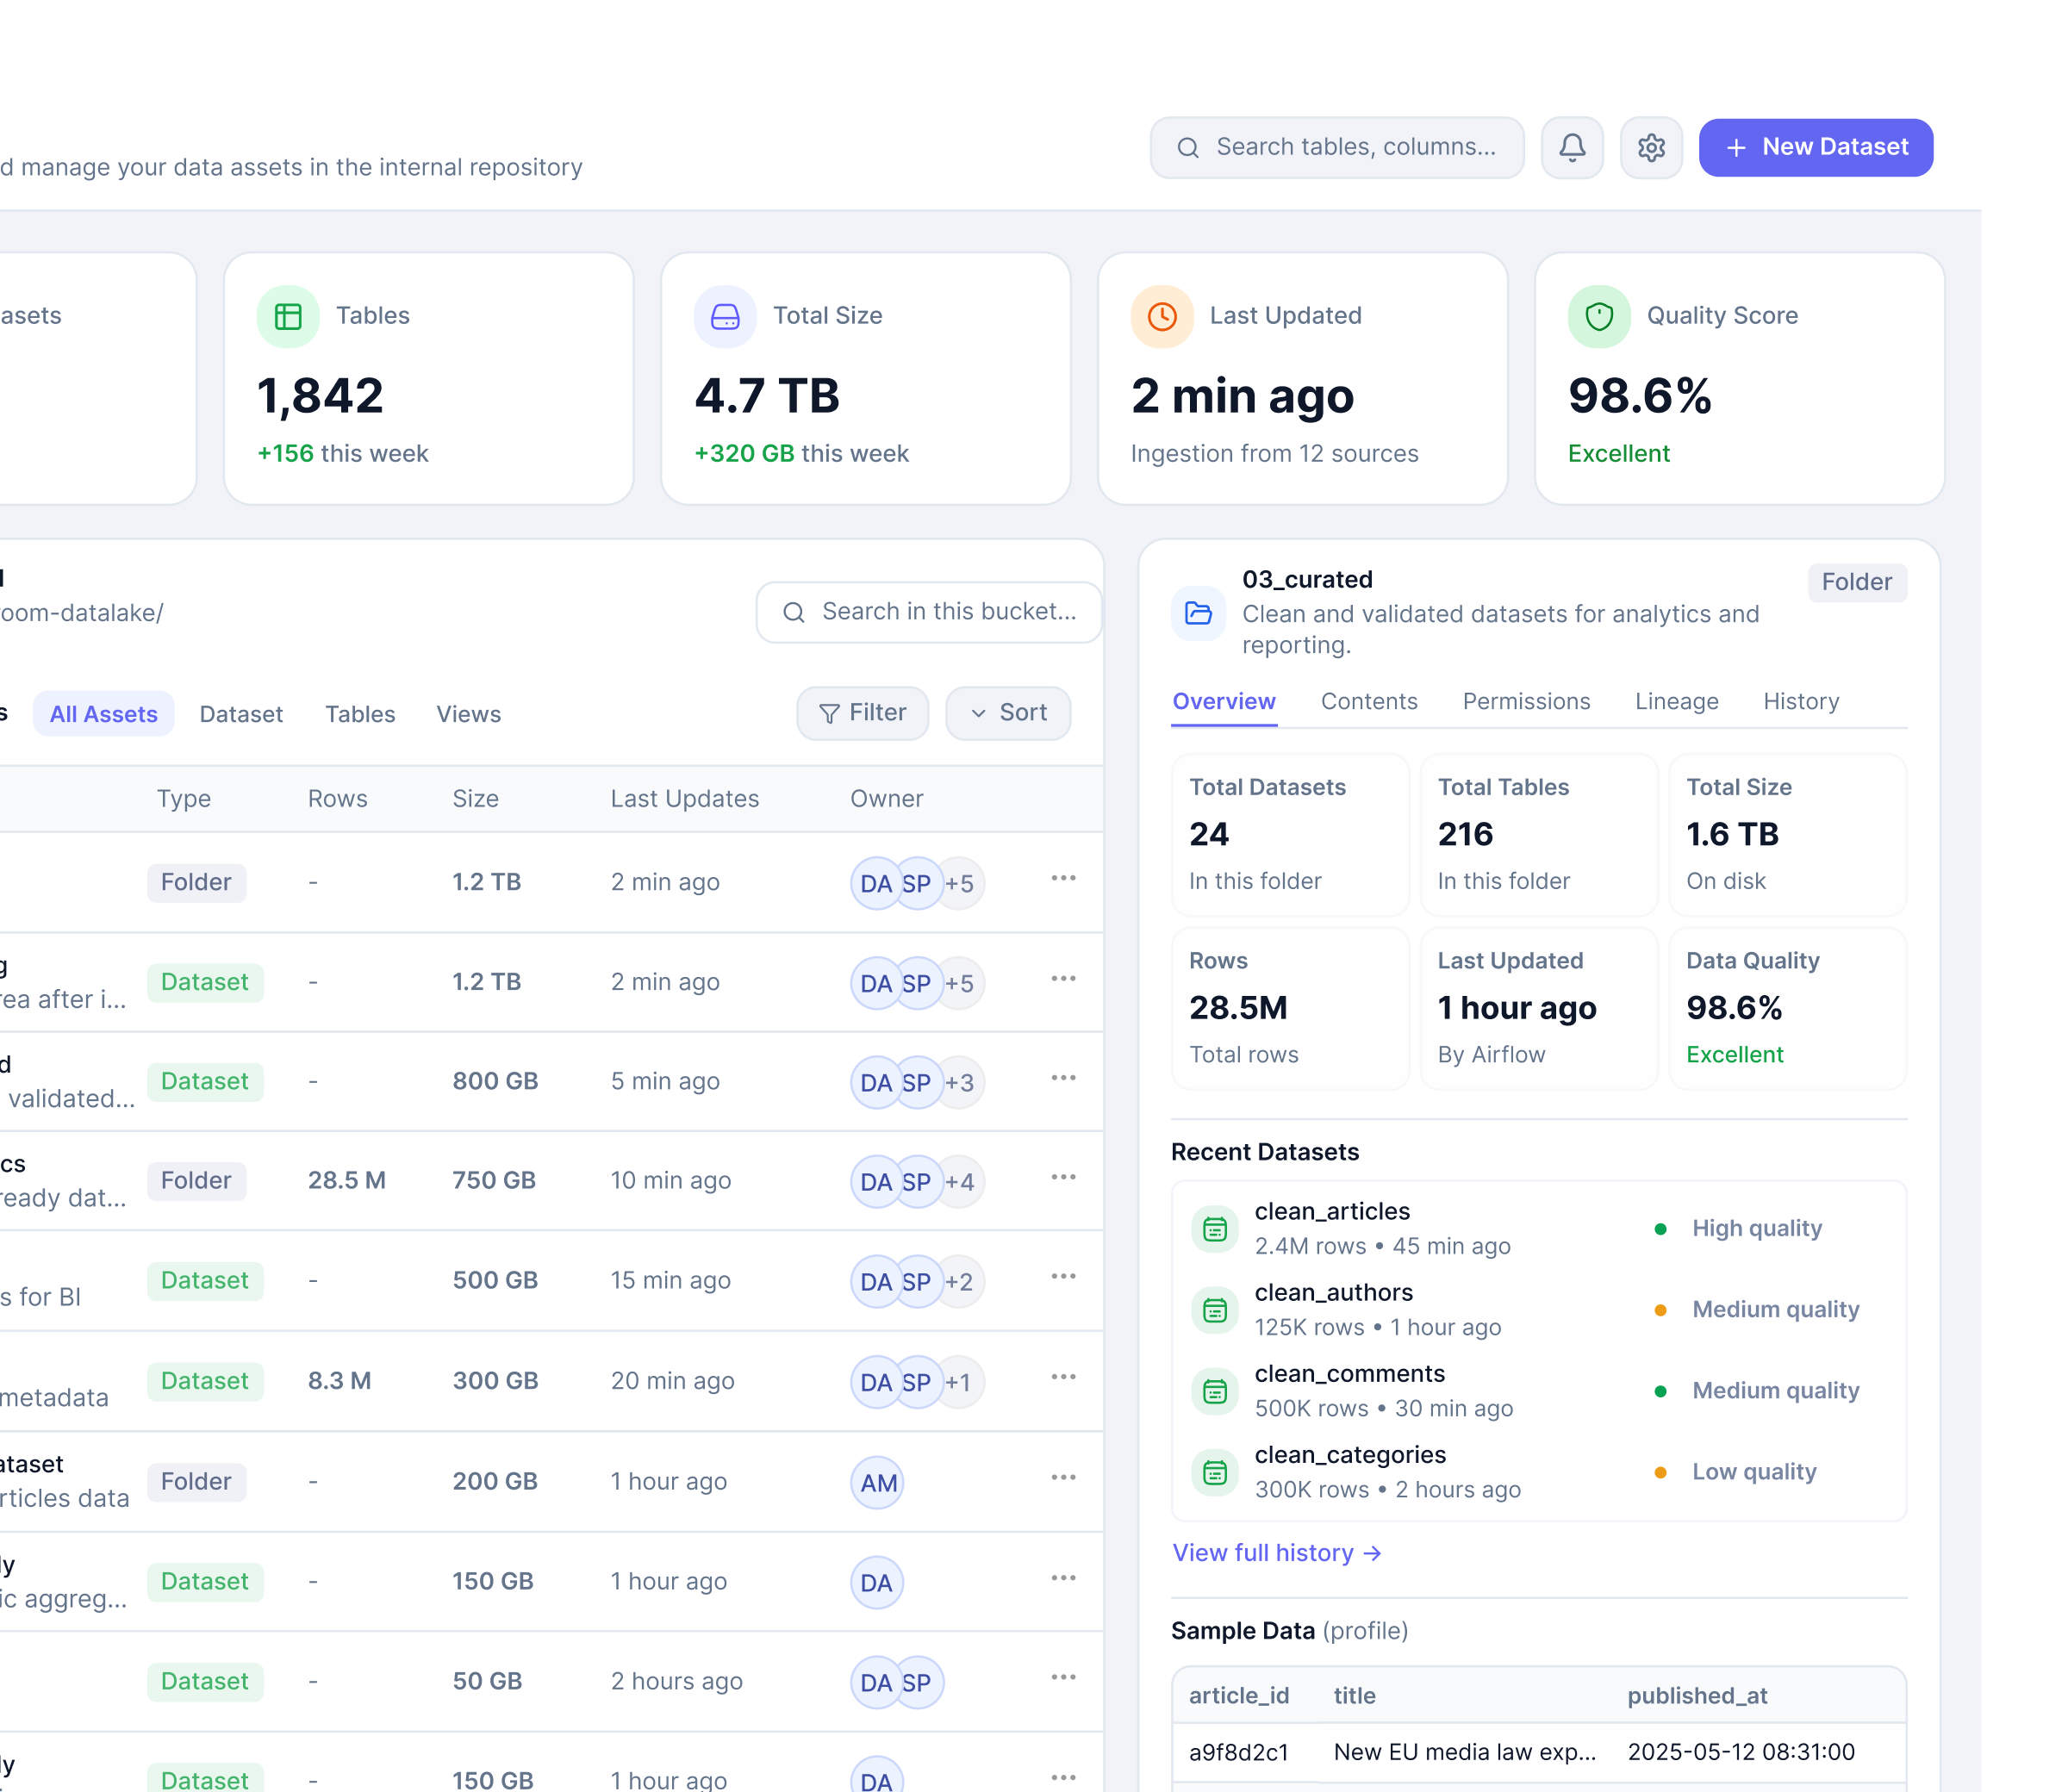Click the Last Updates column header
This screenshot has width=2068, height=1792.
[x=685, y=799]
